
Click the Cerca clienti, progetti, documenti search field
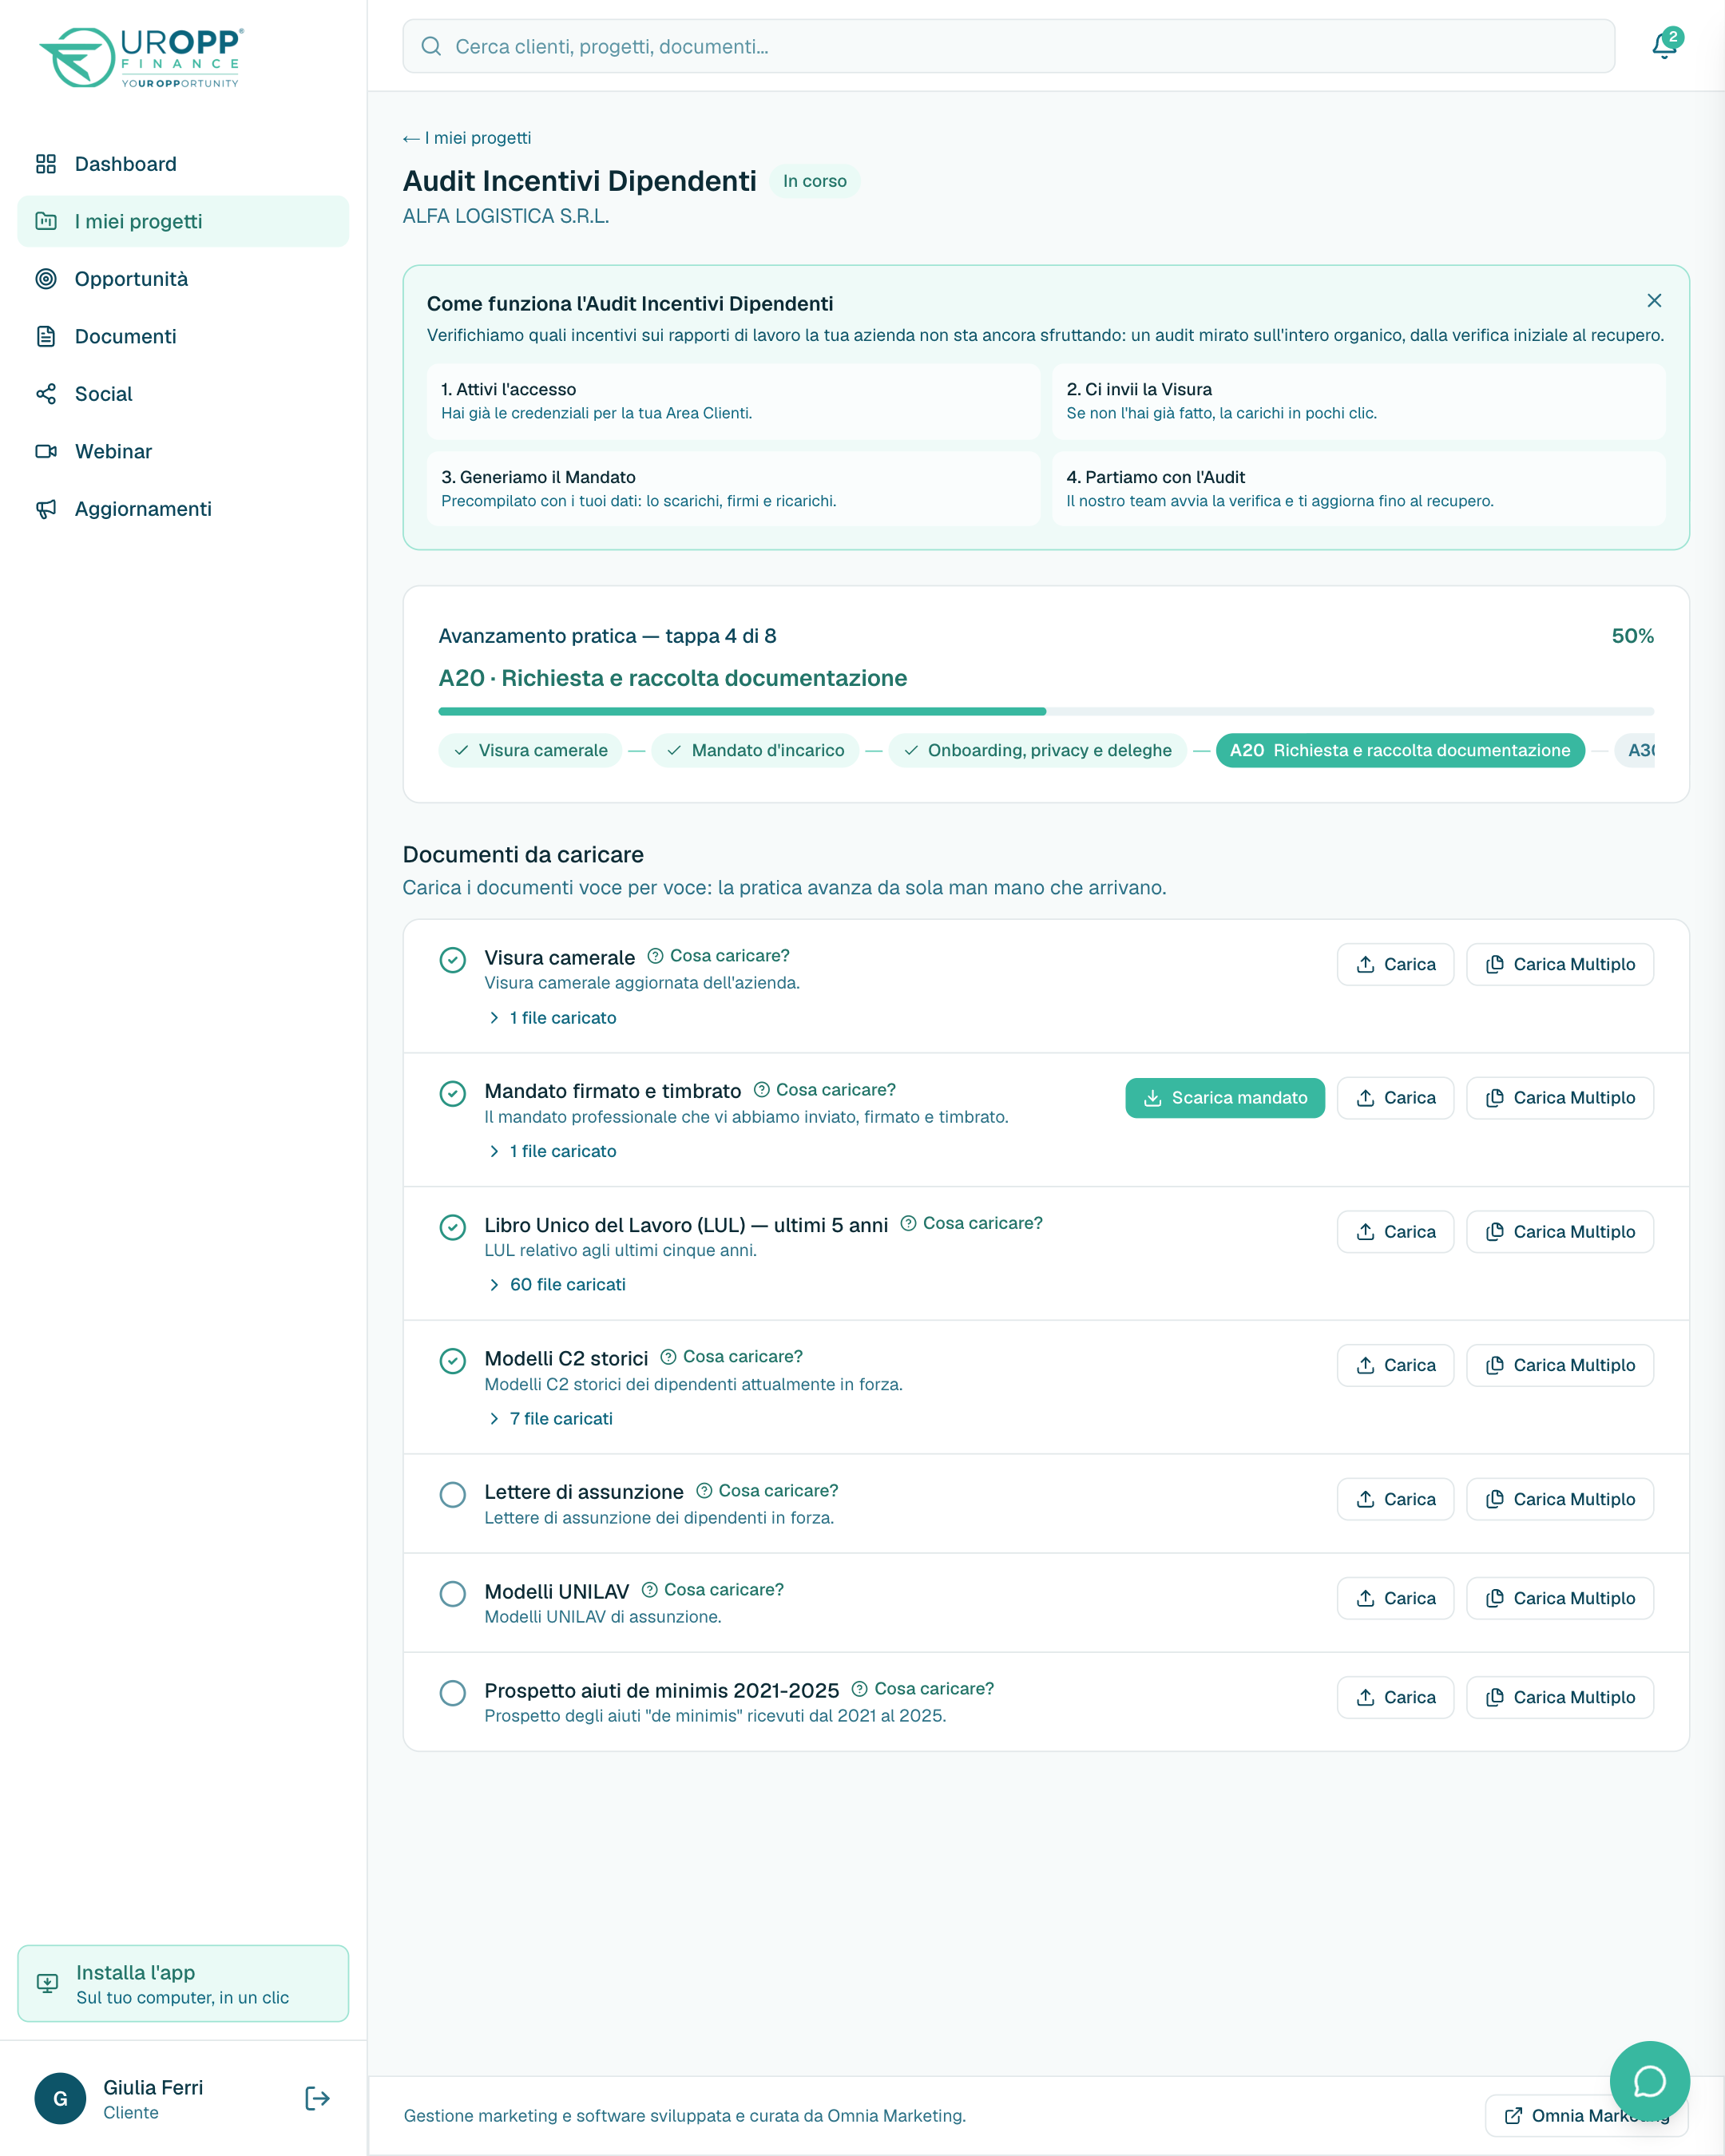1009,46
